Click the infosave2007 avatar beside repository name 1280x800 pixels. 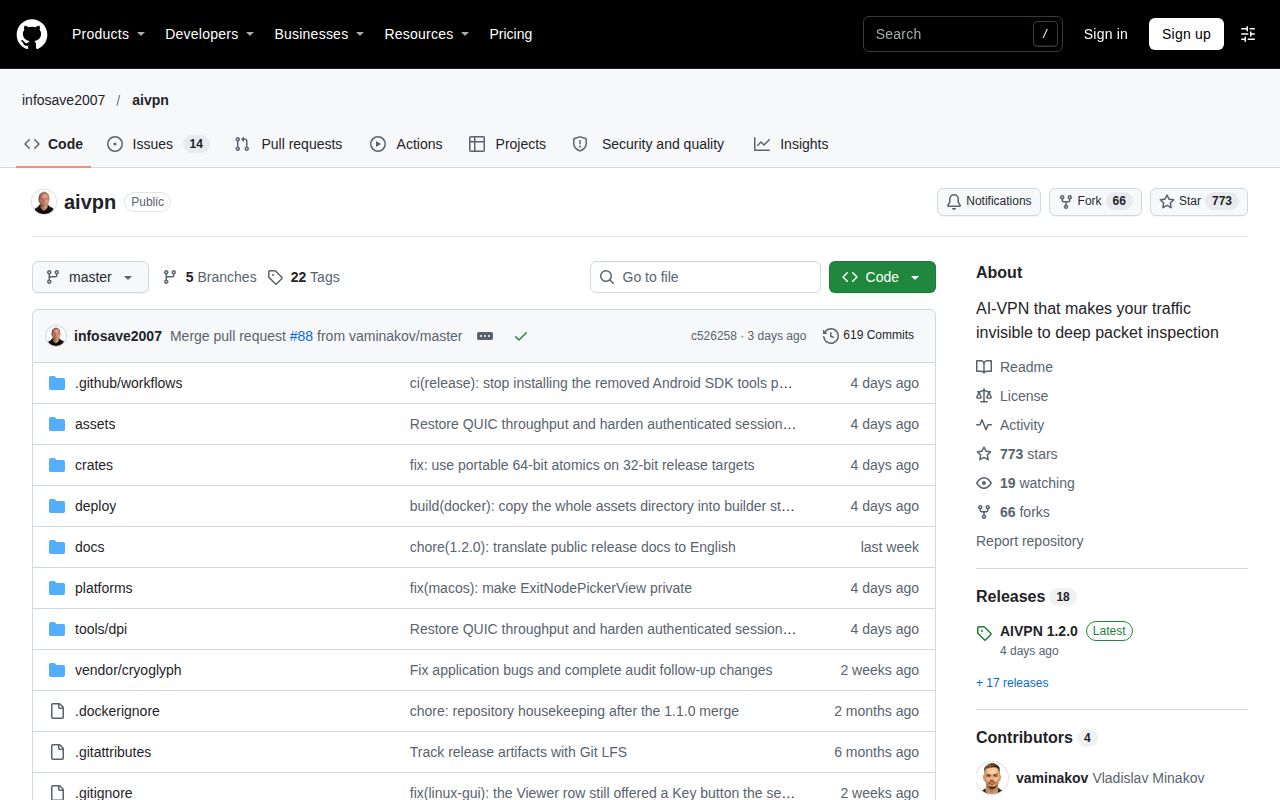[x=44, y=202]
